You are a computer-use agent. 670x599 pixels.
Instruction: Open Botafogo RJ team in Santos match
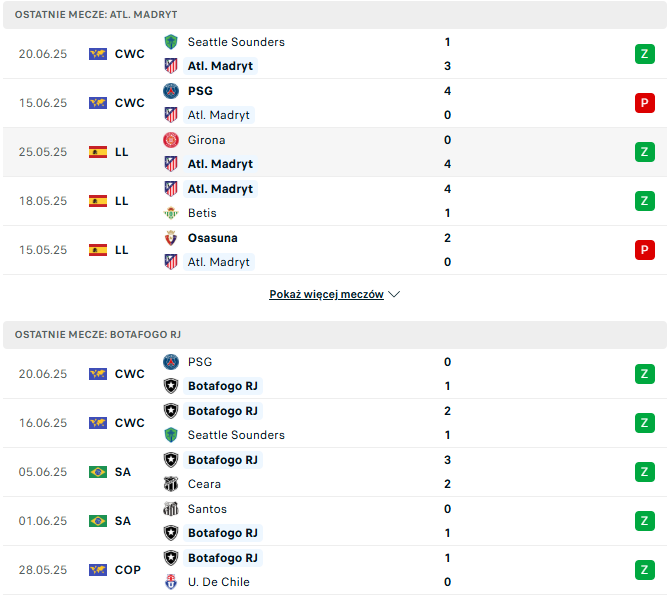pyautogui.click(x=223, y=533)
